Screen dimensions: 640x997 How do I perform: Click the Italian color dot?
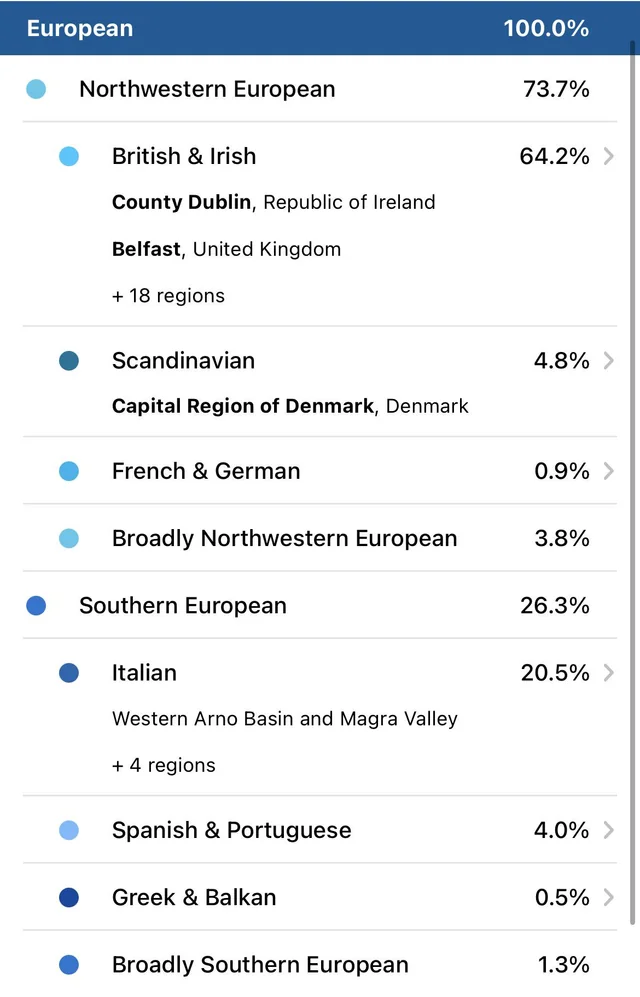(69, 672)
